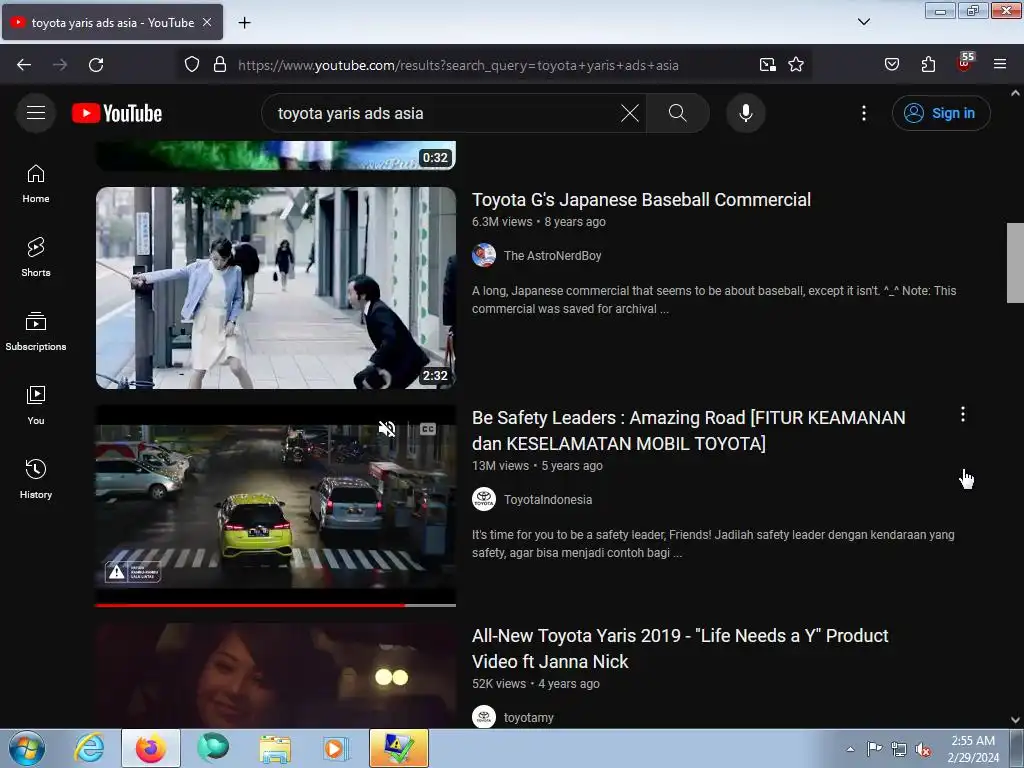Viewport: 1024px width, 768px height.
Task: Expand the list all tabs chevron
Action: tap(863, 22)
